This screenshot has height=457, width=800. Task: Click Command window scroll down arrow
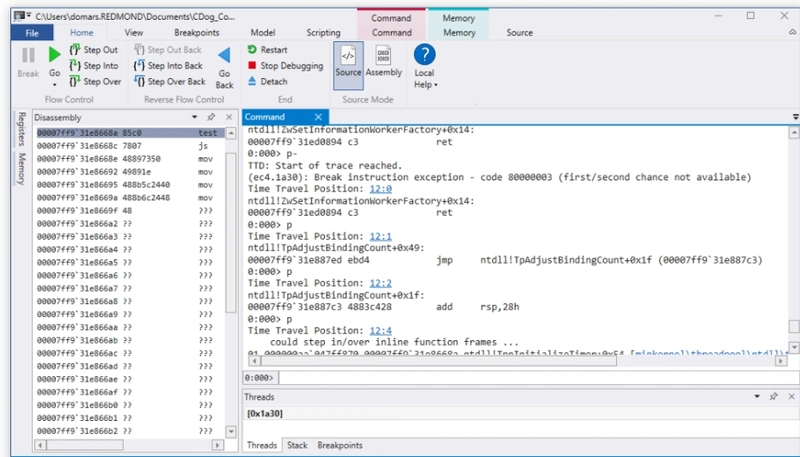(x=794, y=346)
